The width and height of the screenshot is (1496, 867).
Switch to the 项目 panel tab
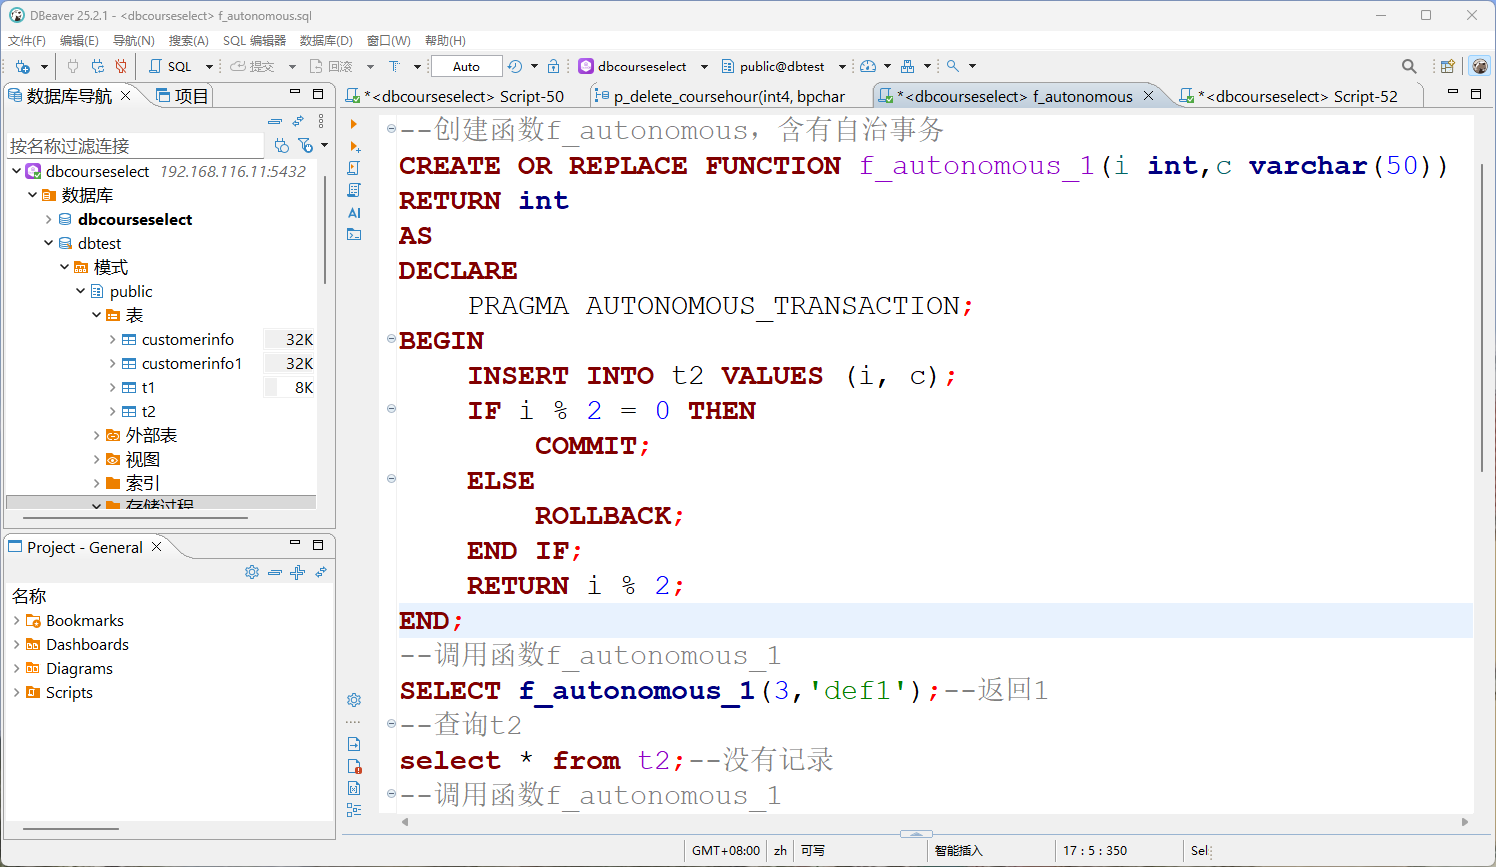(182, 96)
